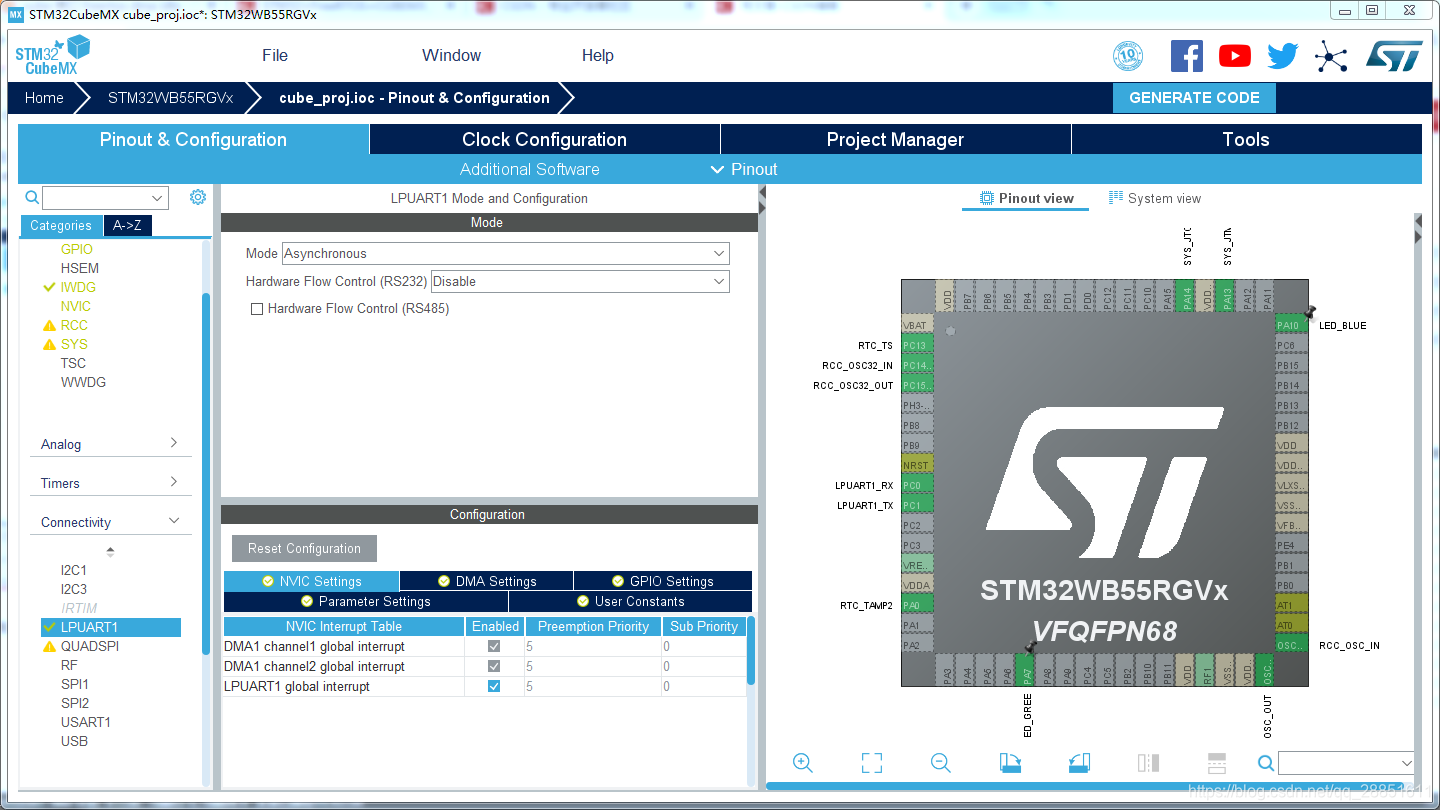Expand the Timers category
Viewport: 1440px width, 810px height.
coord(110,483)
